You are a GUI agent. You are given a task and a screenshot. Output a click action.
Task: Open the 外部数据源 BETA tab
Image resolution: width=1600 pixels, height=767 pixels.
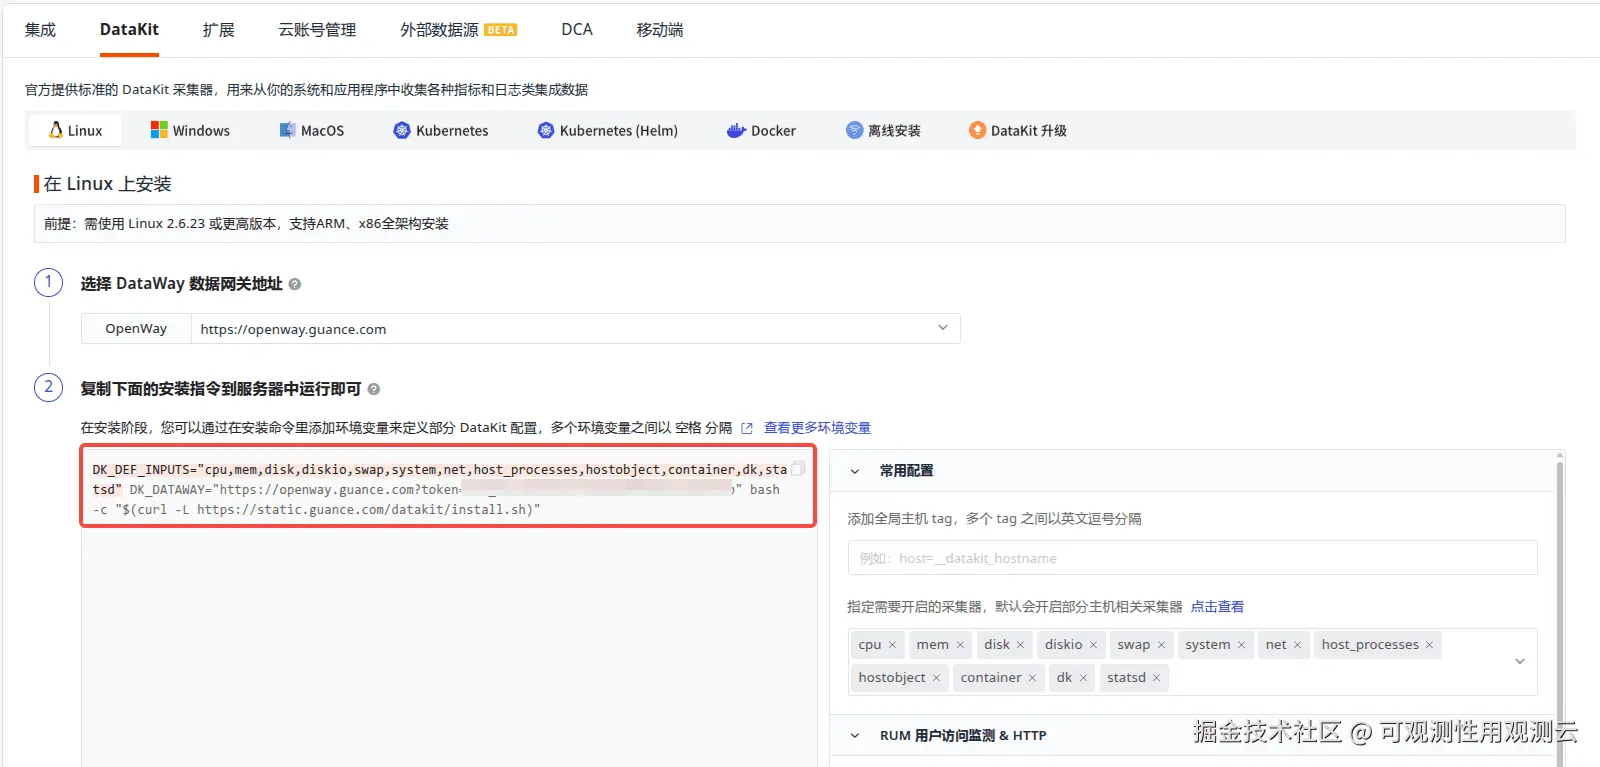pos(458,30)
